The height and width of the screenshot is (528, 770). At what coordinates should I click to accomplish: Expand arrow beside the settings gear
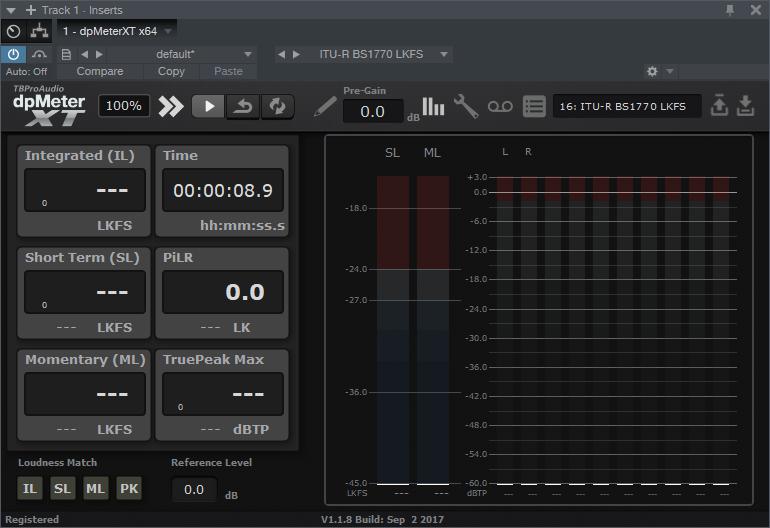tap(669, 72)
